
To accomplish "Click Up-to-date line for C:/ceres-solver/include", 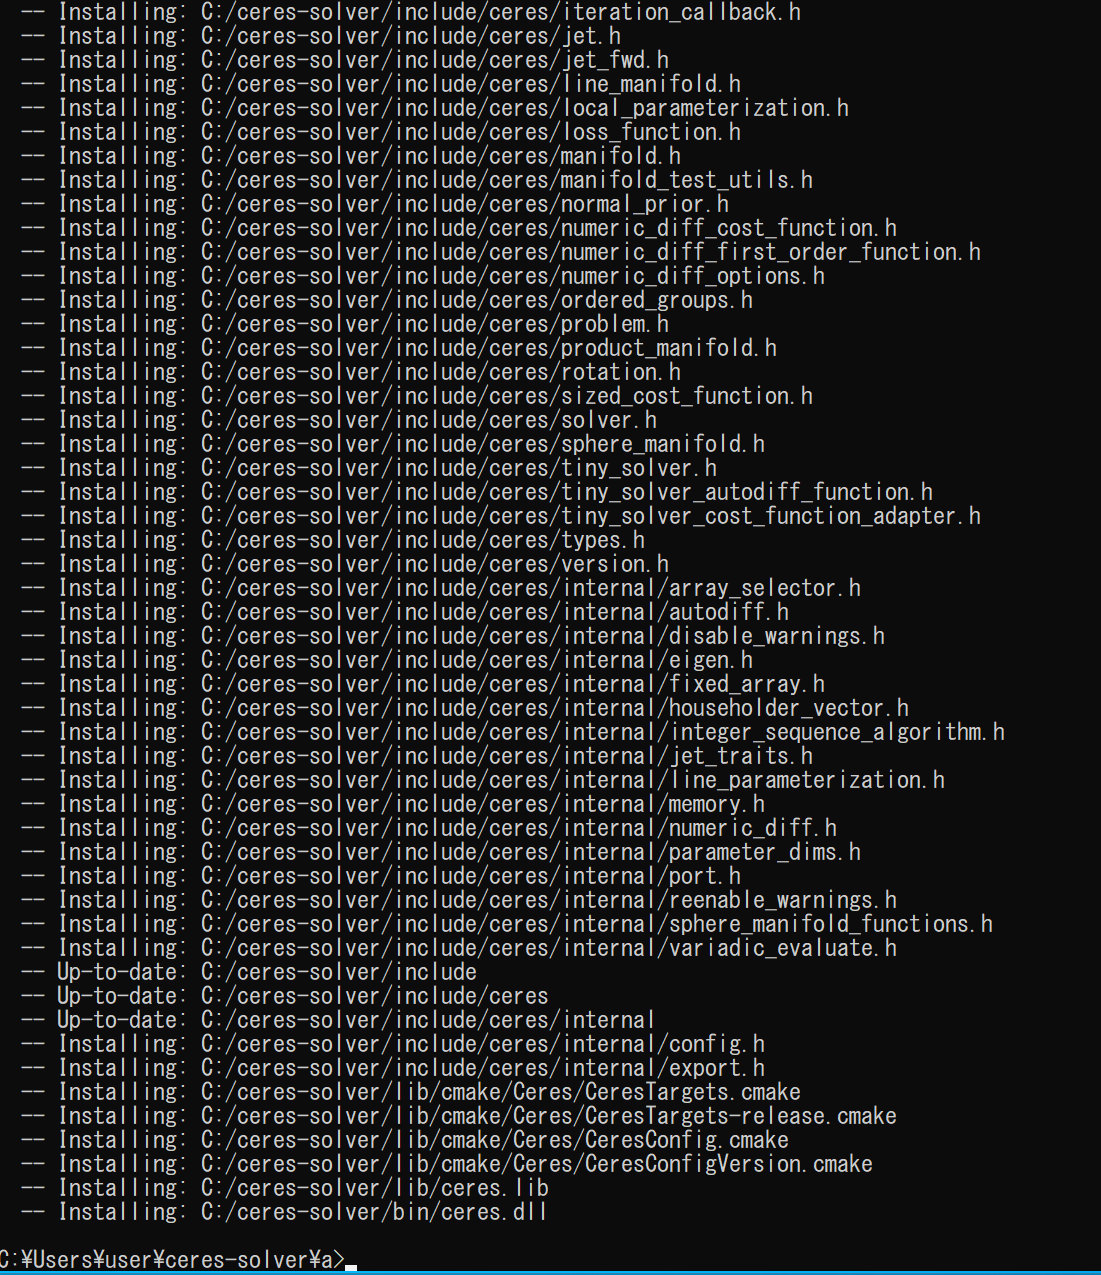I will click(248, 972).
